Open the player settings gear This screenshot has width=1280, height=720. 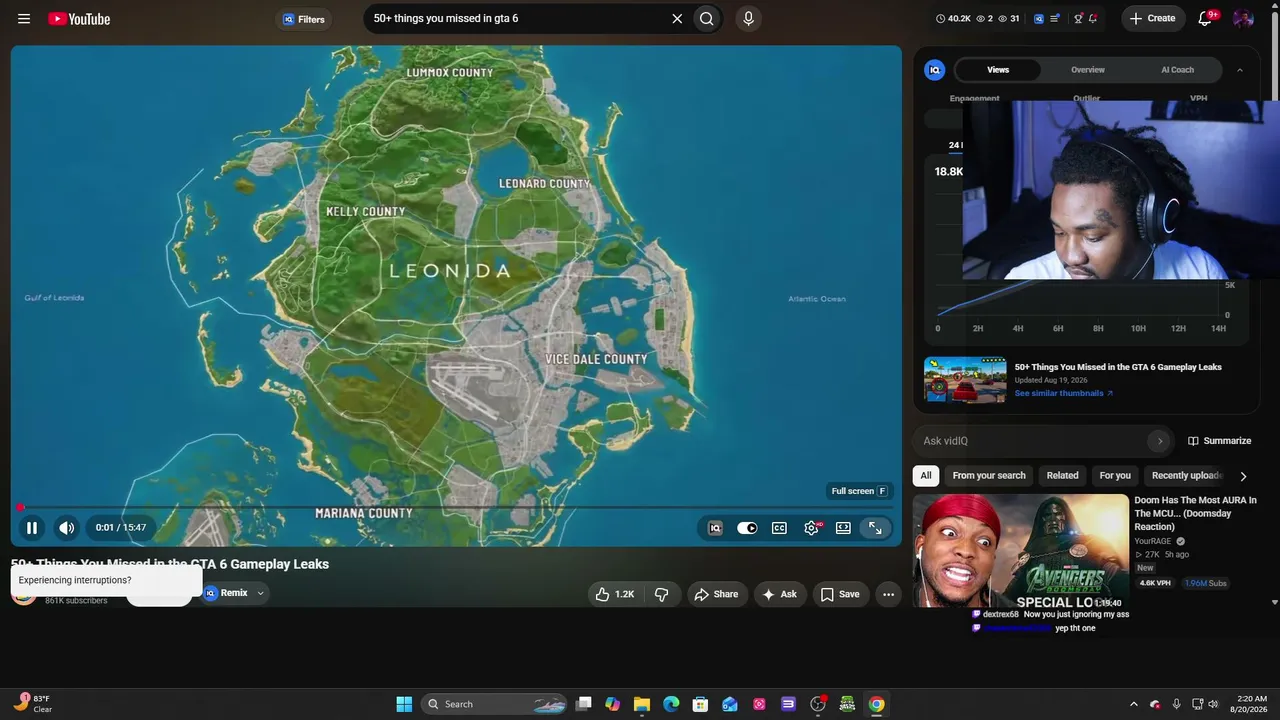coord(811,528)
